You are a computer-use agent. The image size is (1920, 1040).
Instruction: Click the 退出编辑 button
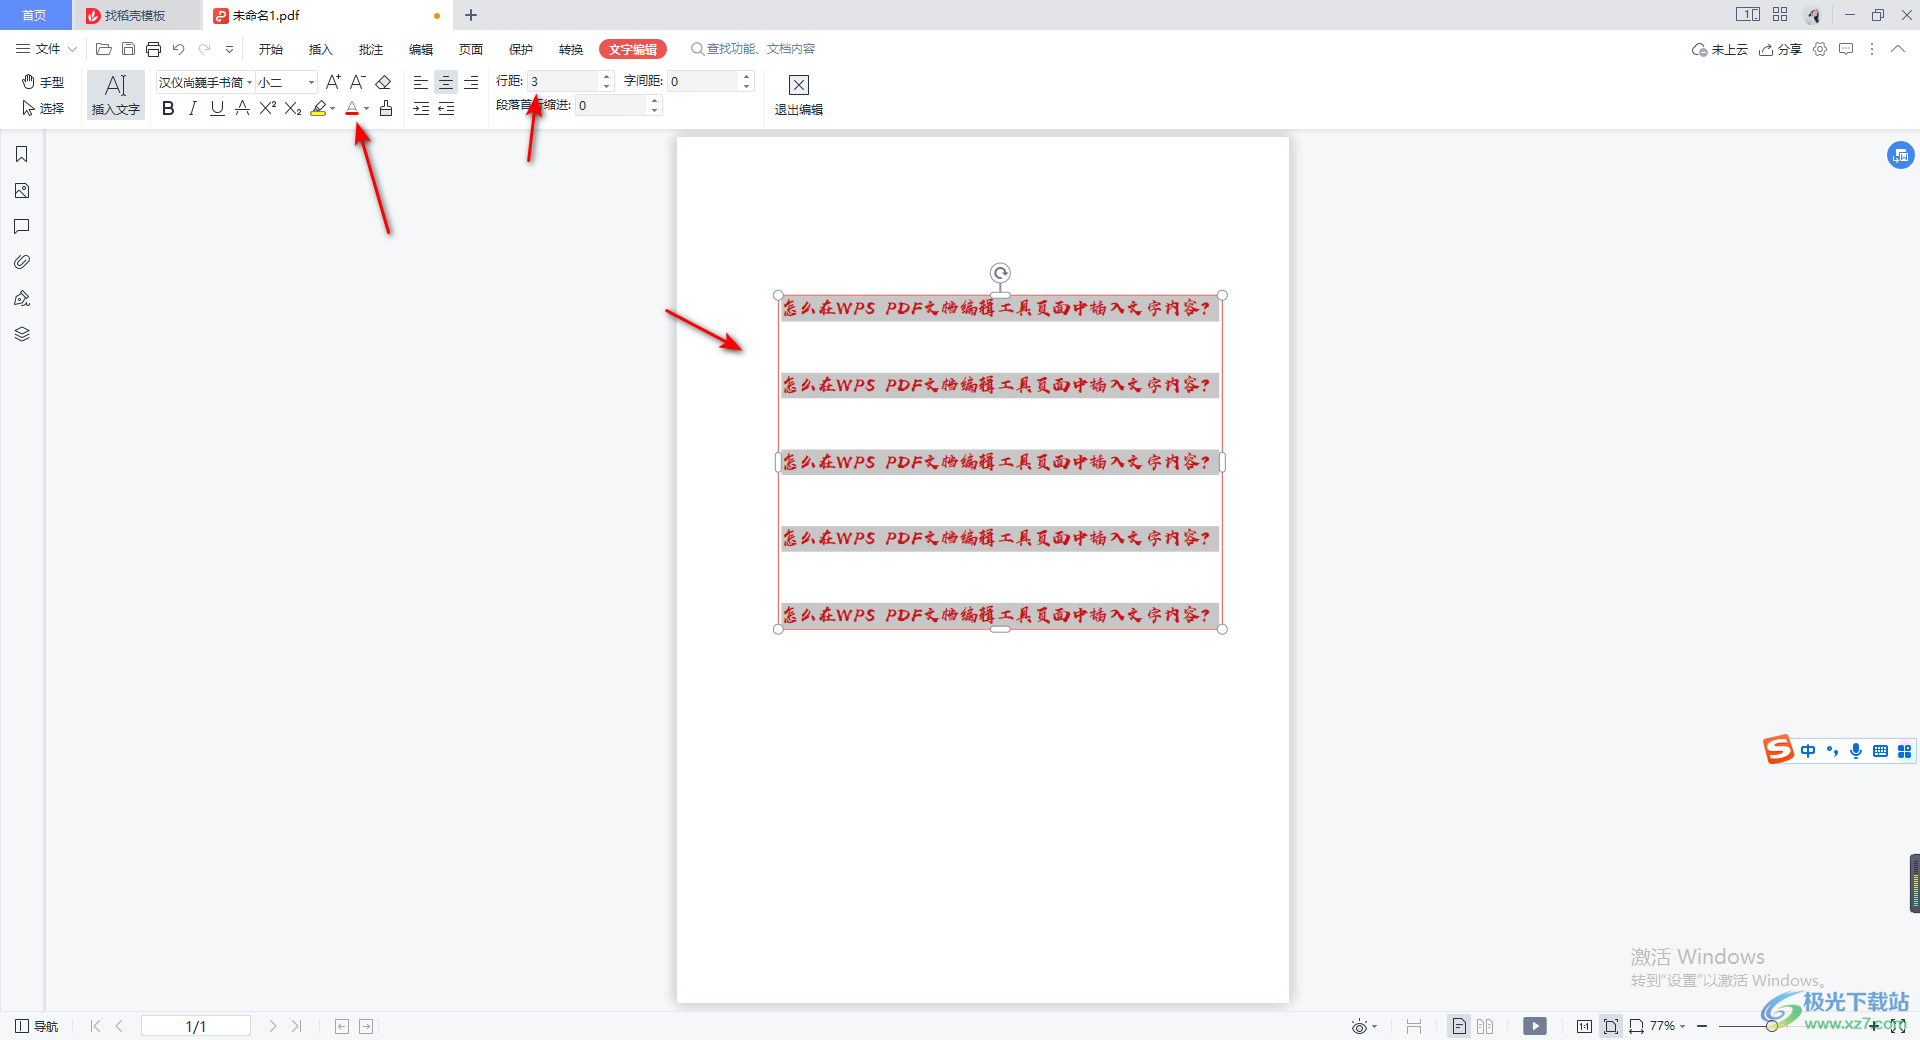coord(798,95)
